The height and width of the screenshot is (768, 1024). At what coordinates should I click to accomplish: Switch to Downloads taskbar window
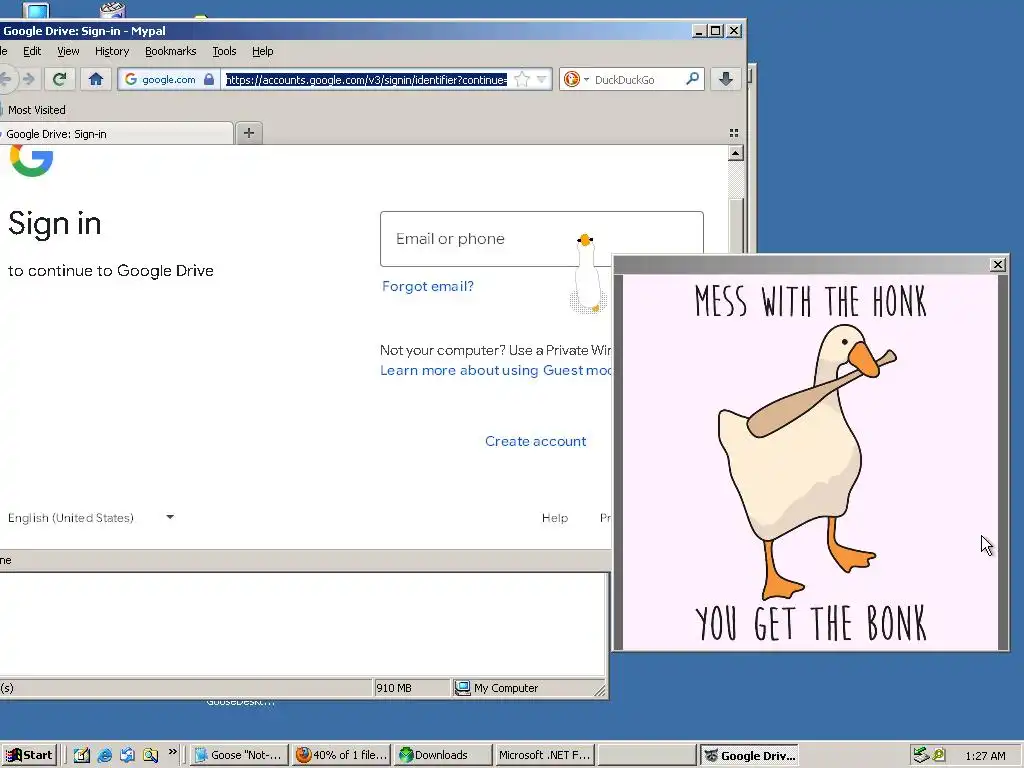pos(443,755)
